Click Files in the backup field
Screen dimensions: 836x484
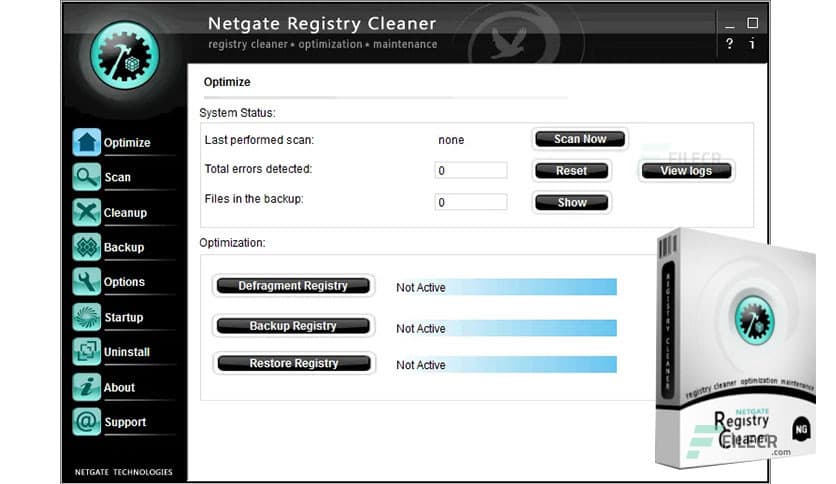[x=471, y=202]
